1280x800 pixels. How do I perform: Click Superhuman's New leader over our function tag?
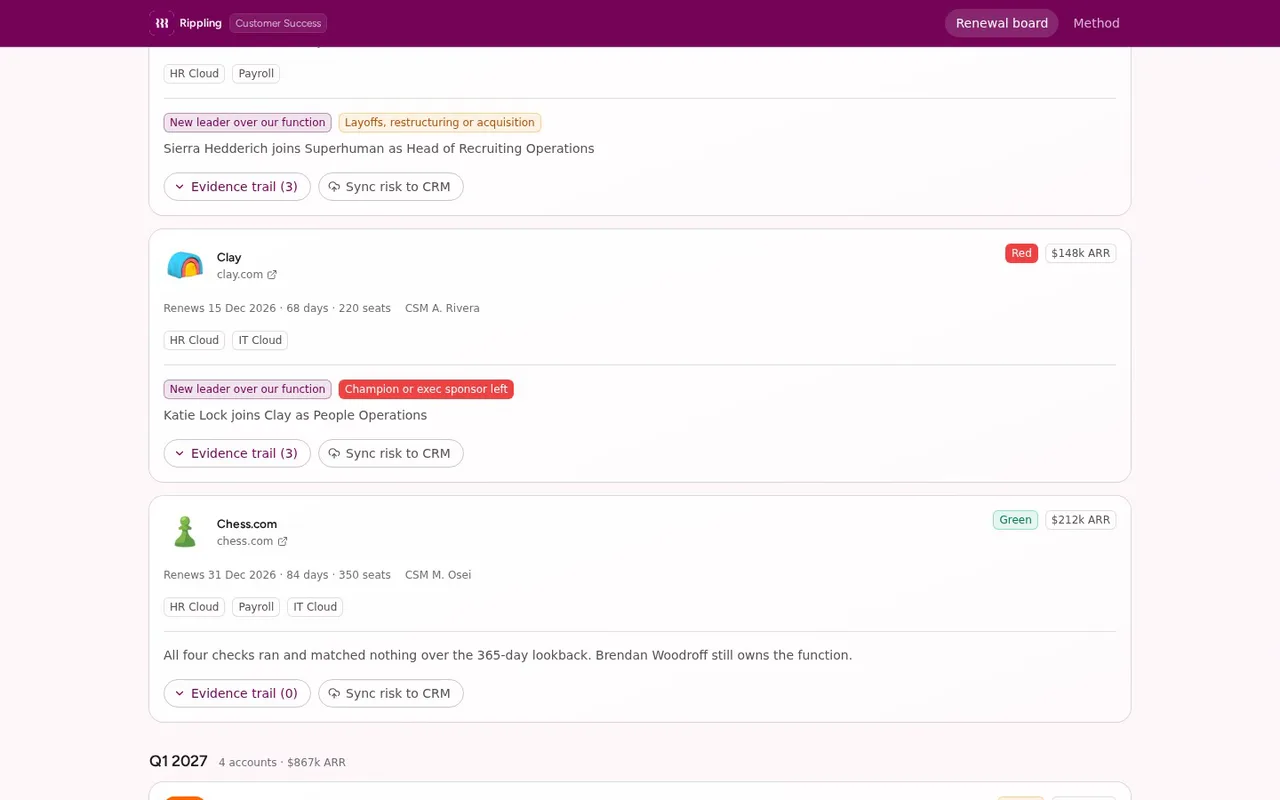point(247,123)
